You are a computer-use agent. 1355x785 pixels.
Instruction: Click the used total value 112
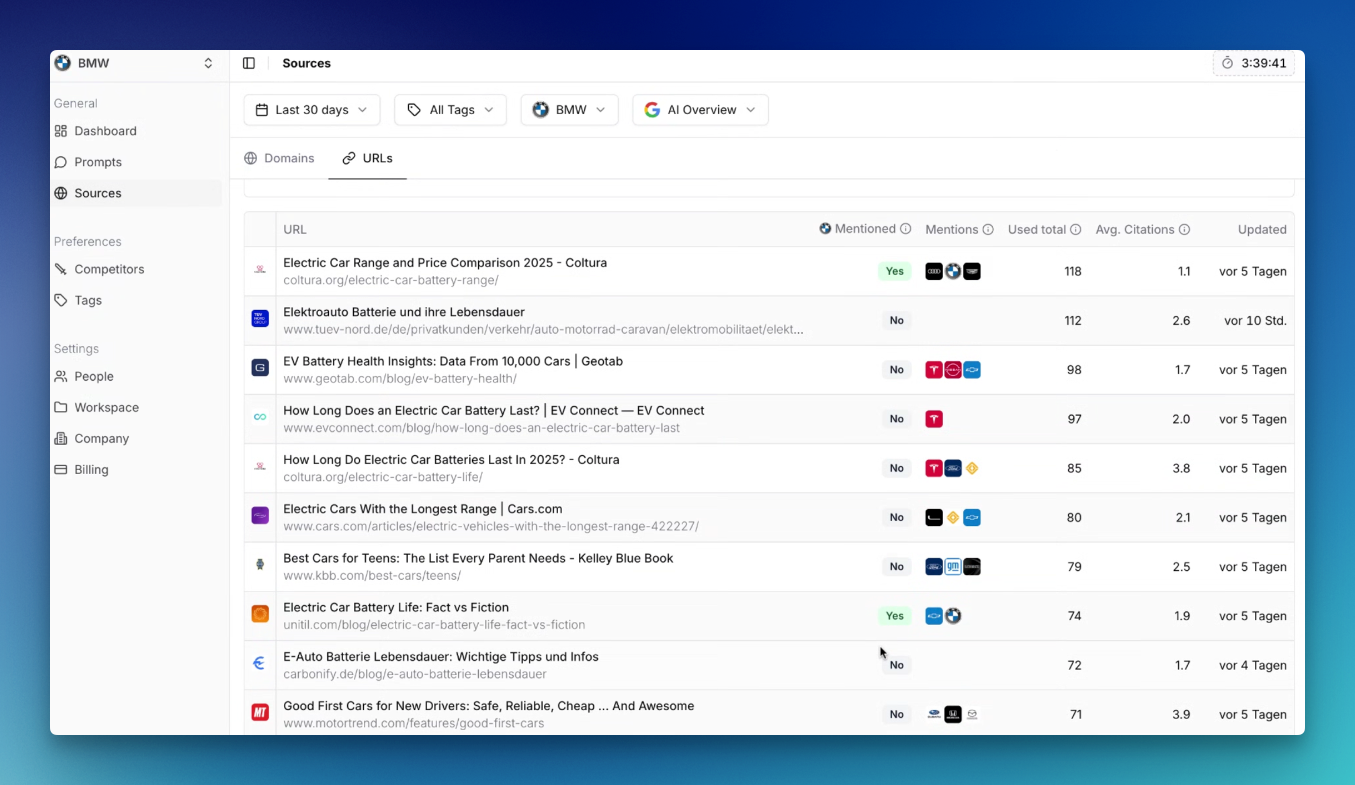1073,321
